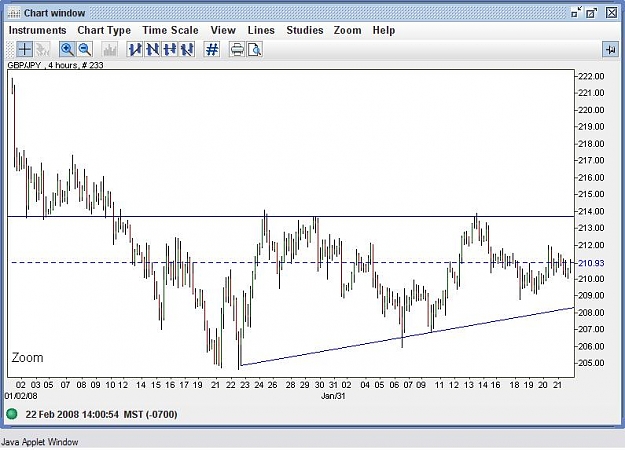Open the Instruments menu
This screenshot has width=625, height=450.
[x=37, y=30]
